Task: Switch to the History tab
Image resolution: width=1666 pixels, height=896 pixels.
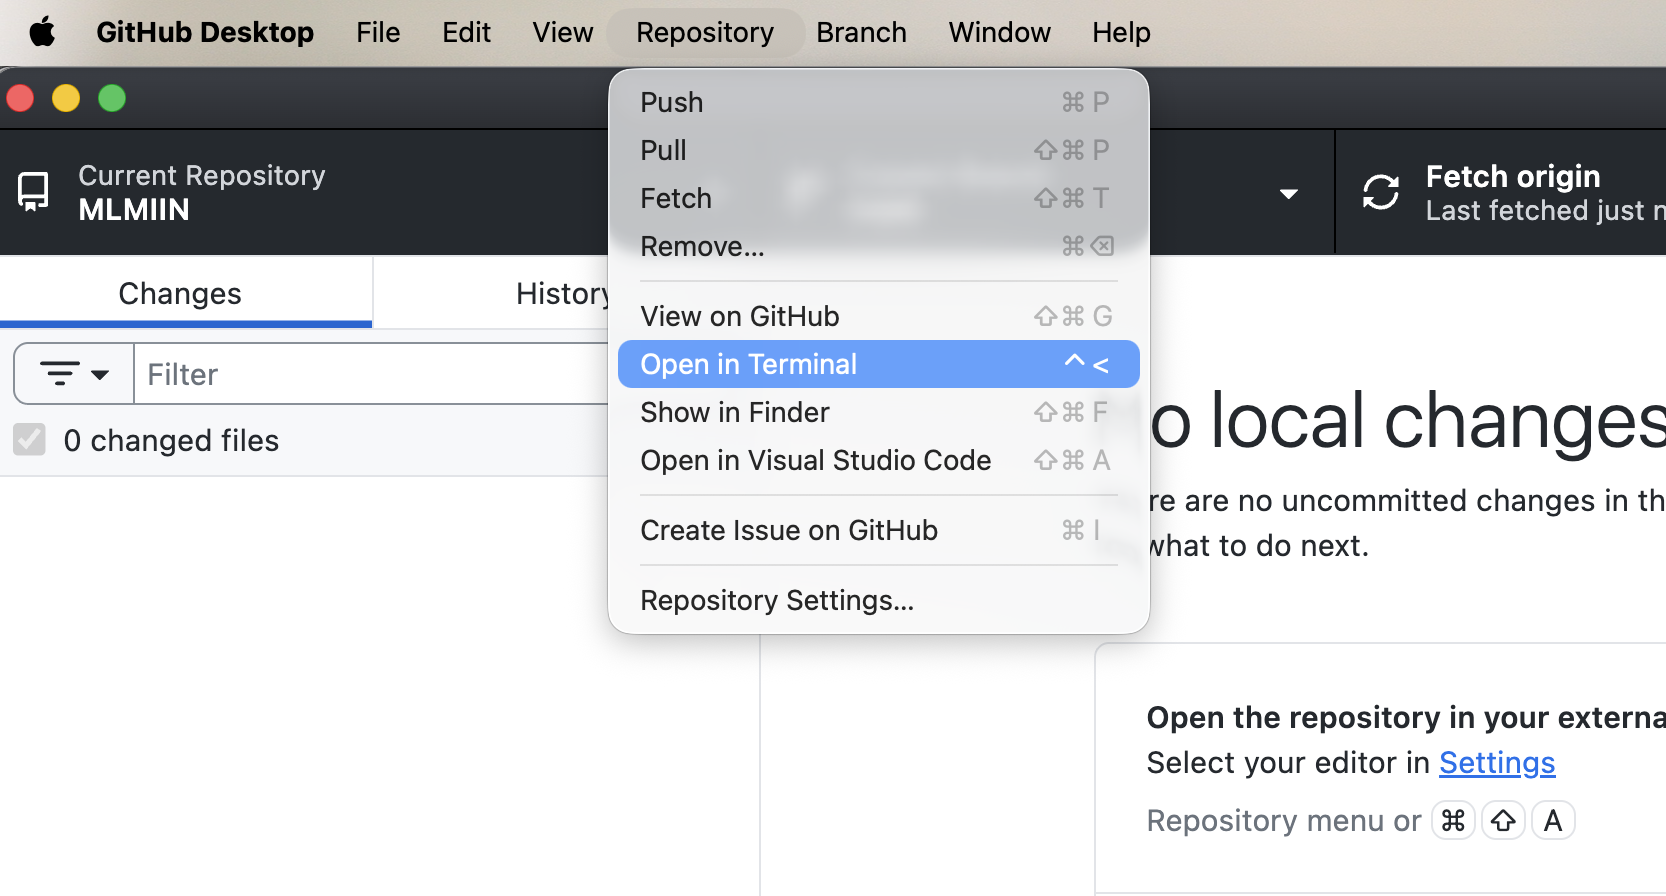Action: 560,293
